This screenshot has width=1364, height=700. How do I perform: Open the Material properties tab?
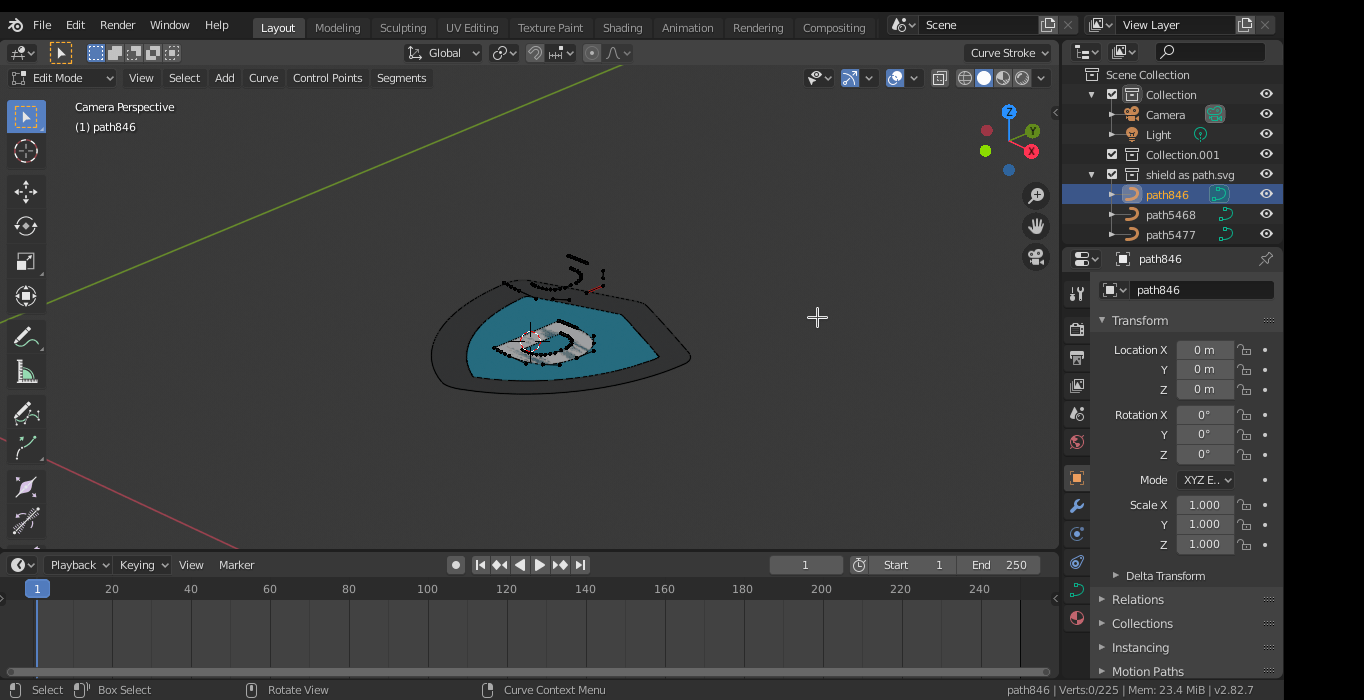1076,618
